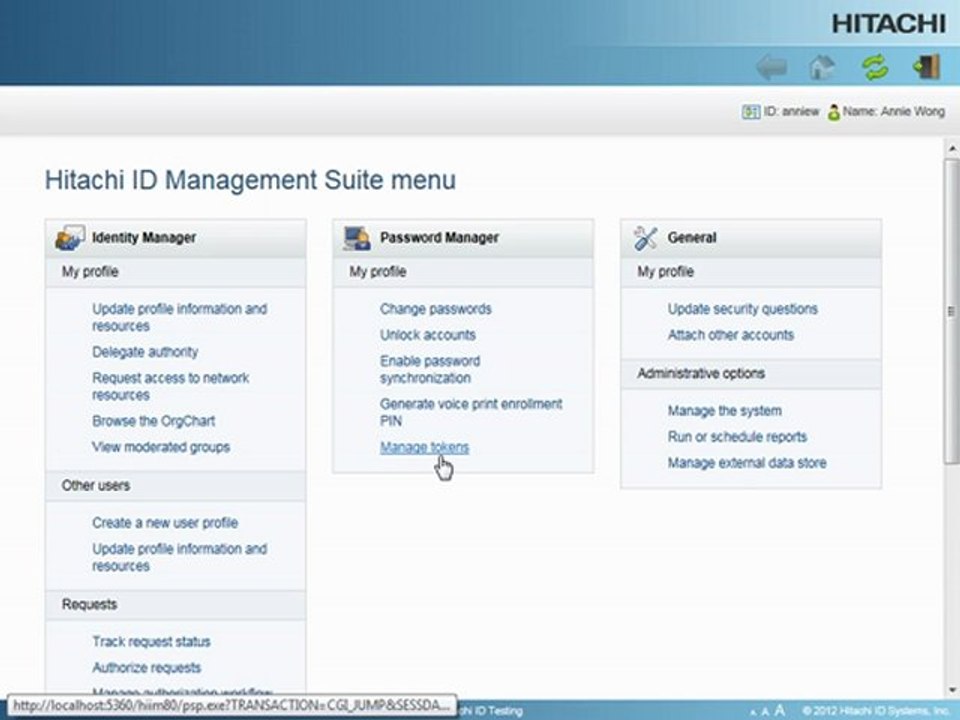Refresh the page with green arrows icon
Viewport: 960px width, 720px height.
[876, 67]
